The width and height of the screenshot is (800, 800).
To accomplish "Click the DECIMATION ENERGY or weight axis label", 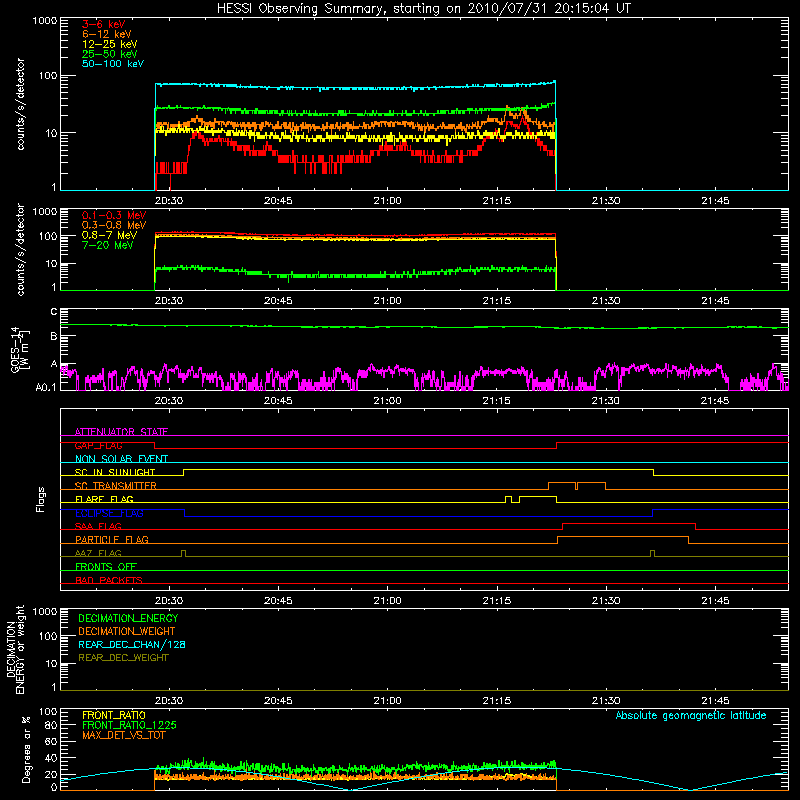I will point(15,649).
